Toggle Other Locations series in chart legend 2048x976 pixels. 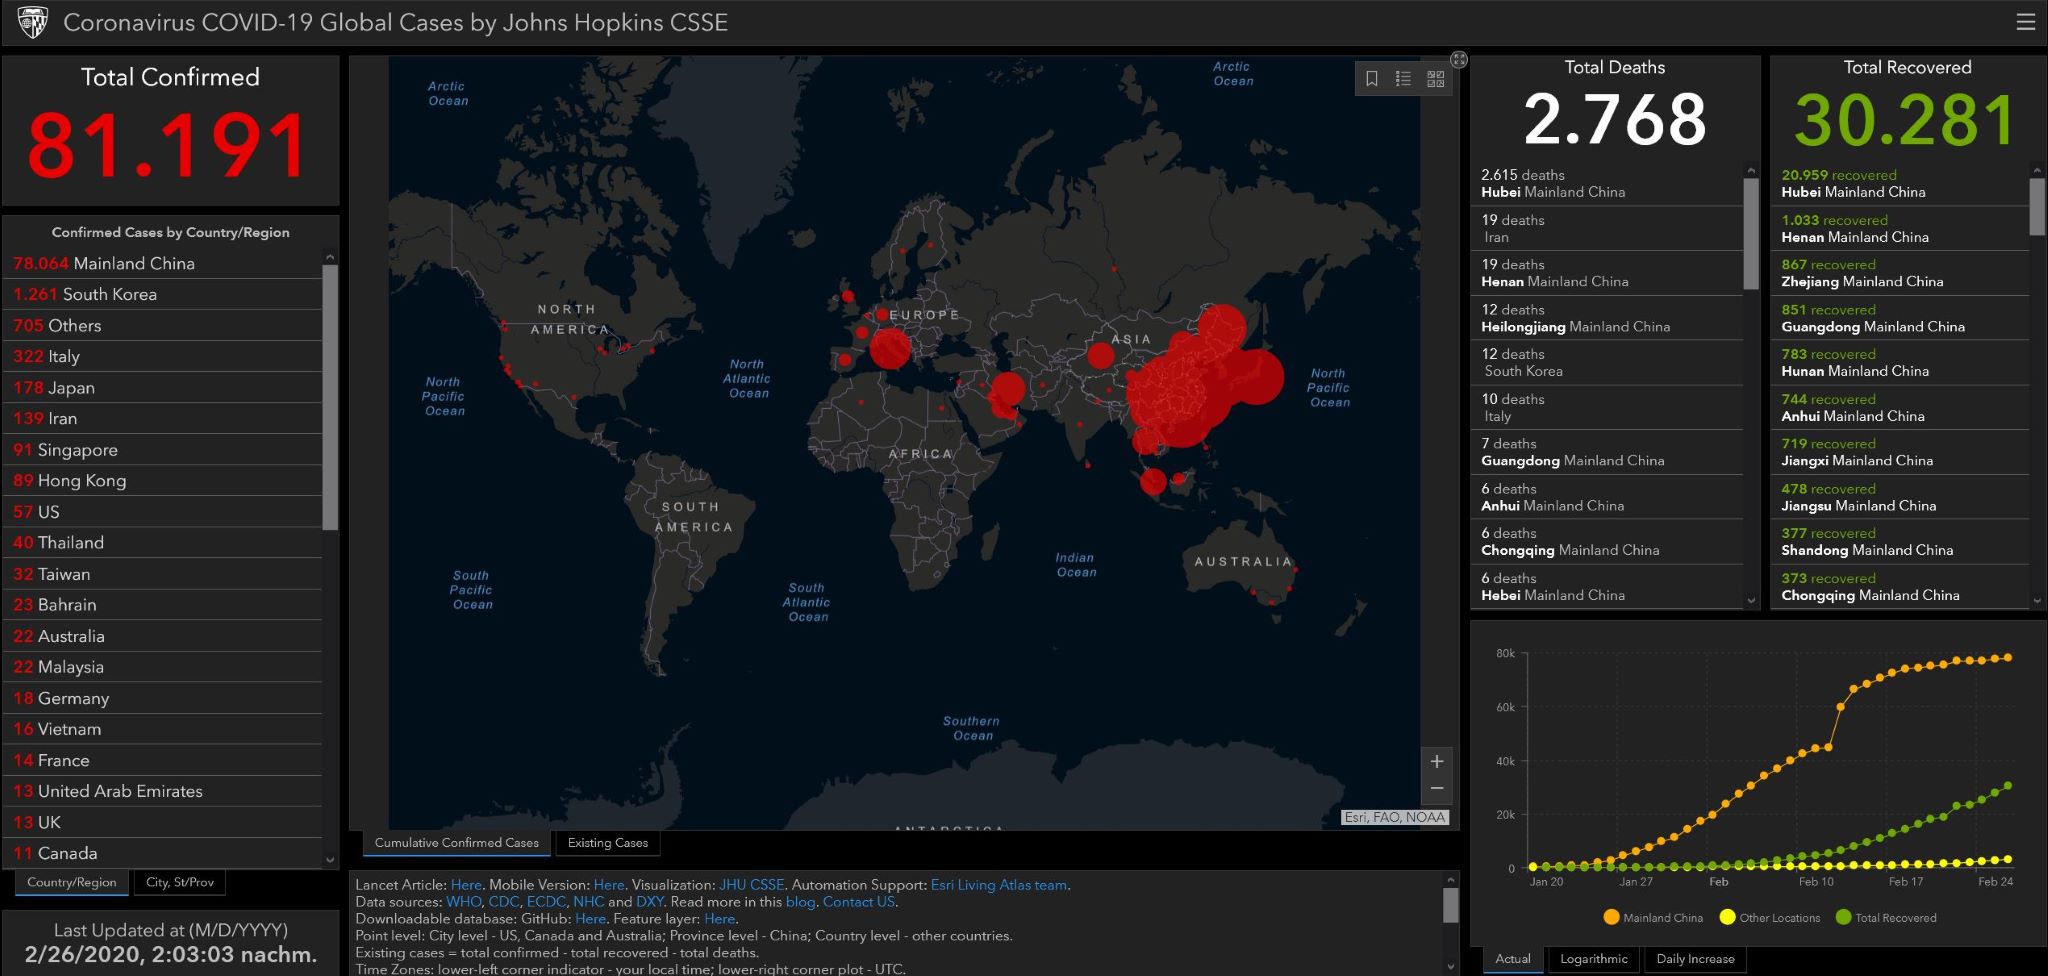tap(1769, 917)
